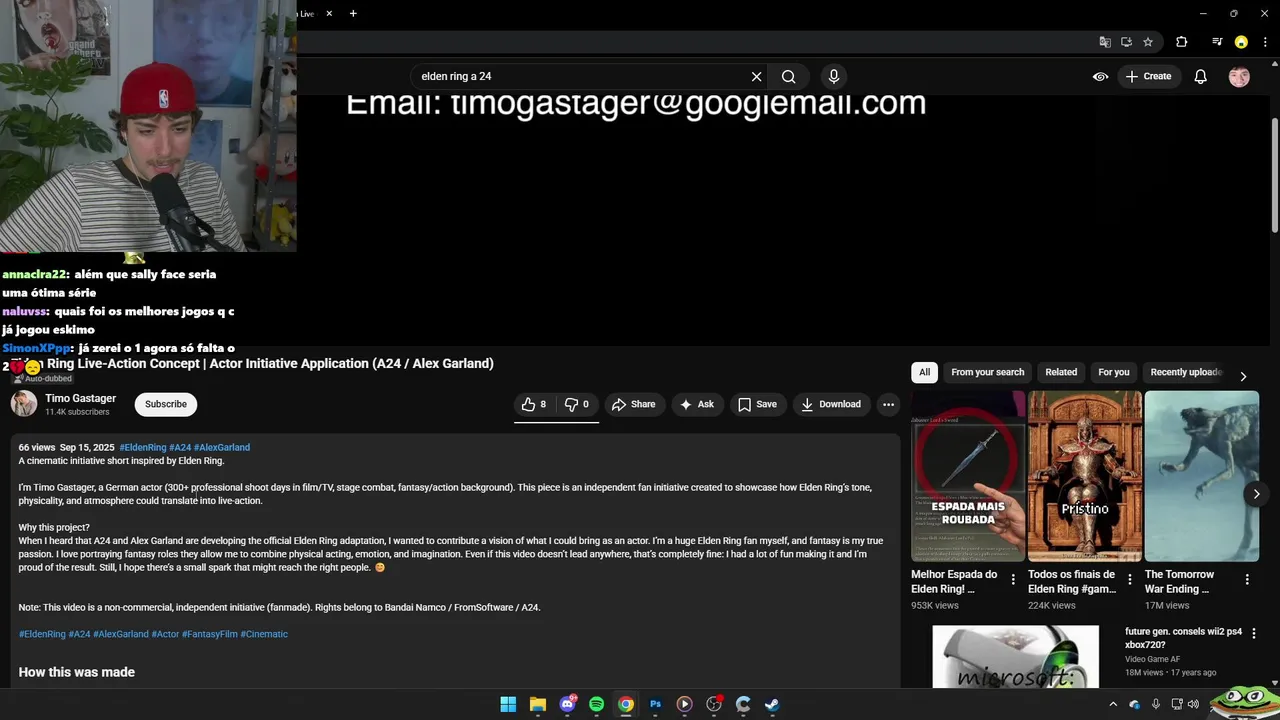
Task: Open Spotify from taskbar
Action: click(597, 704)
